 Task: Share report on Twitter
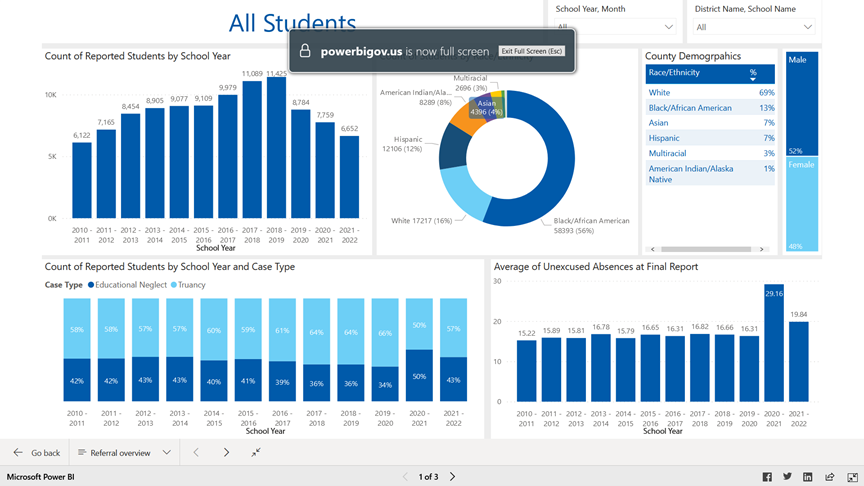point(787,477)
